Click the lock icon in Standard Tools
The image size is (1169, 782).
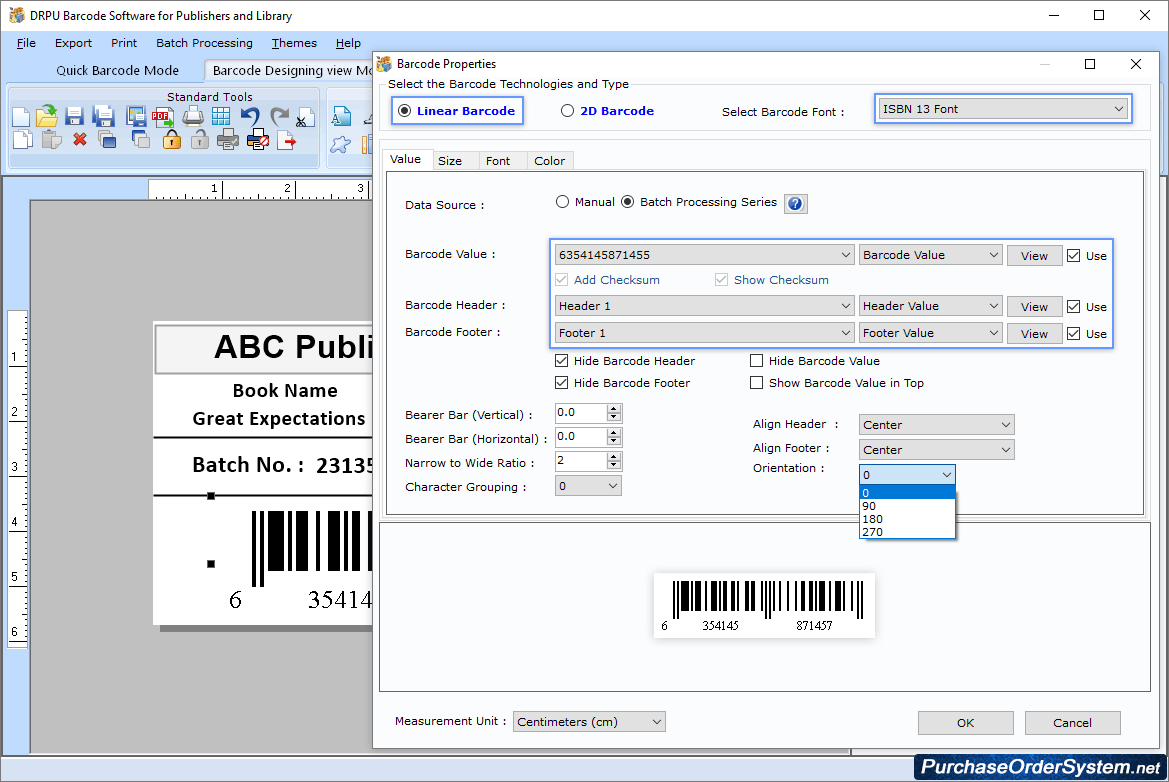coord(170,140)
